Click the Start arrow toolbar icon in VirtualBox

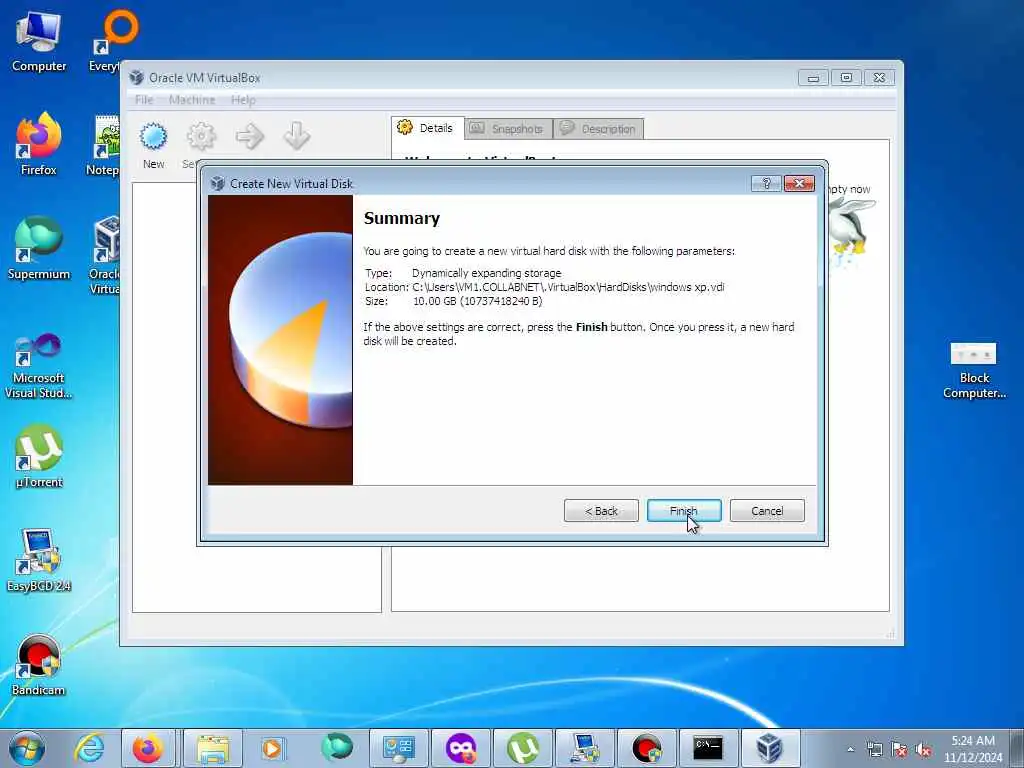click(x=249, y=137)
